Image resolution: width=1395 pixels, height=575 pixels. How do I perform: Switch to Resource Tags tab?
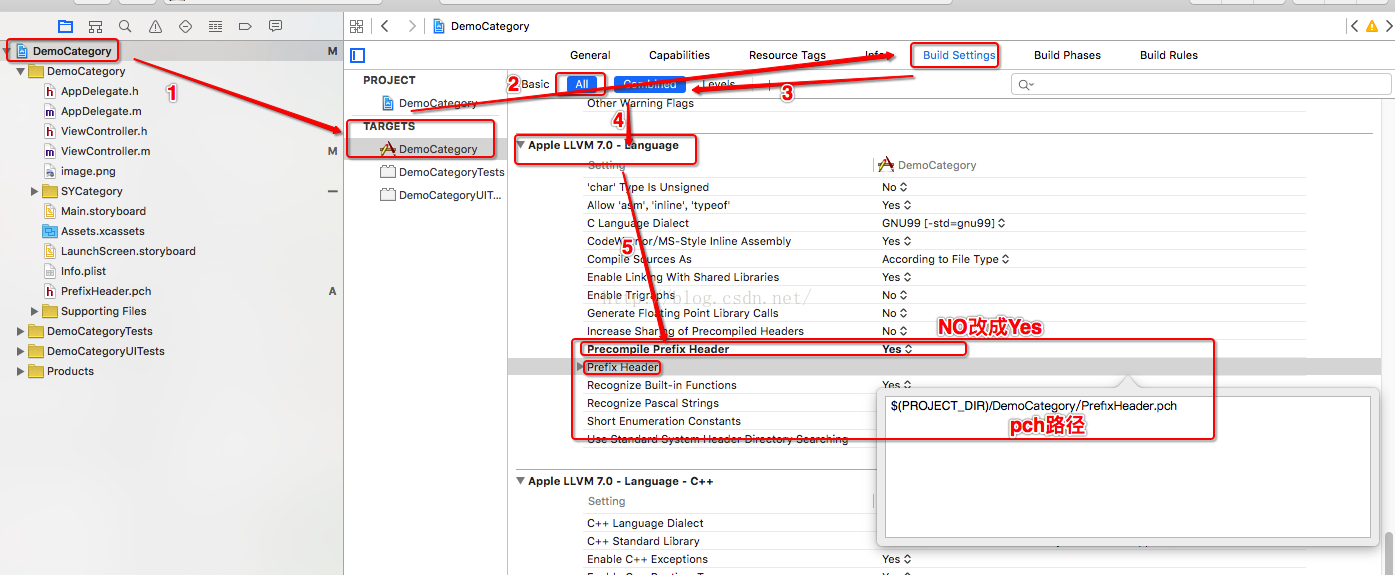coord(787,55)
